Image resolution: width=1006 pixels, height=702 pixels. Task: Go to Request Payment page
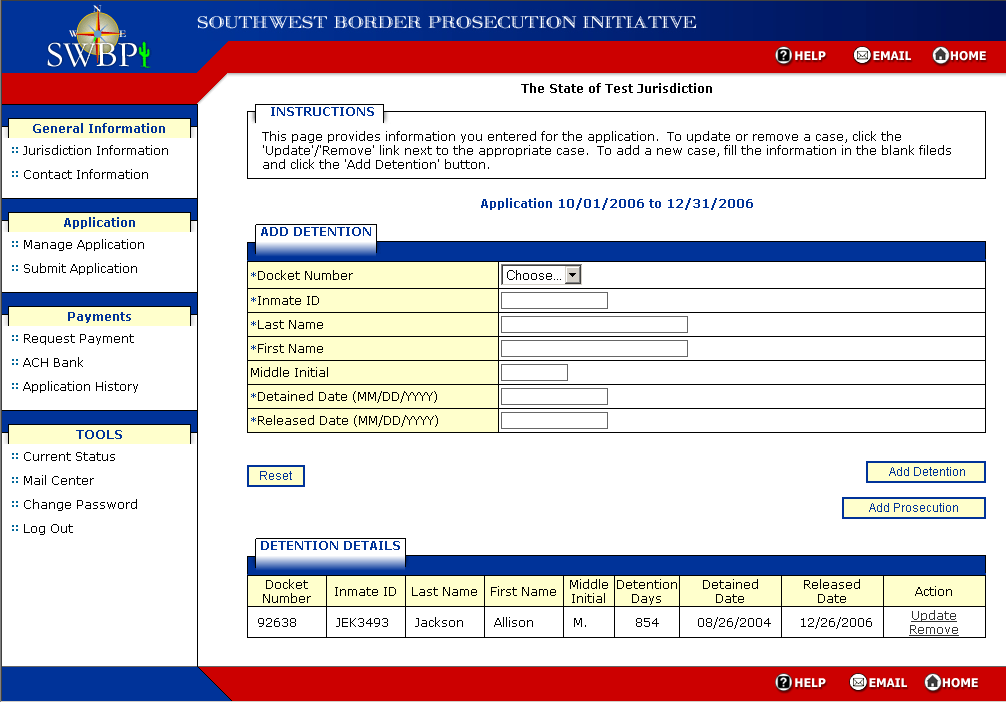79,339
